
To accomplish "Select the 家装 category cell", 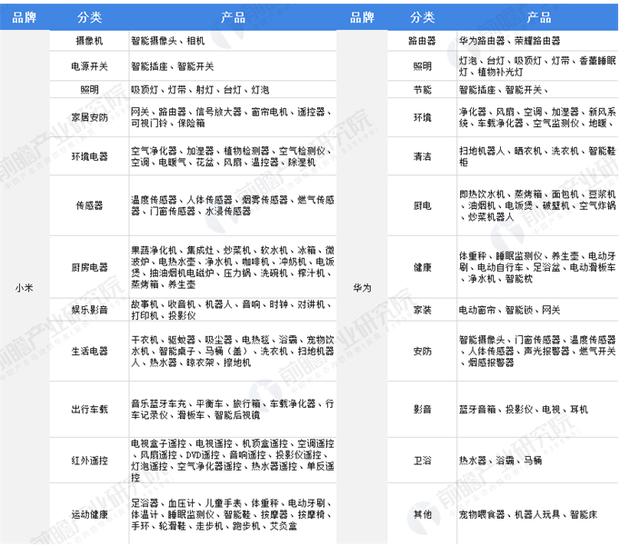I will pos(423,311).
